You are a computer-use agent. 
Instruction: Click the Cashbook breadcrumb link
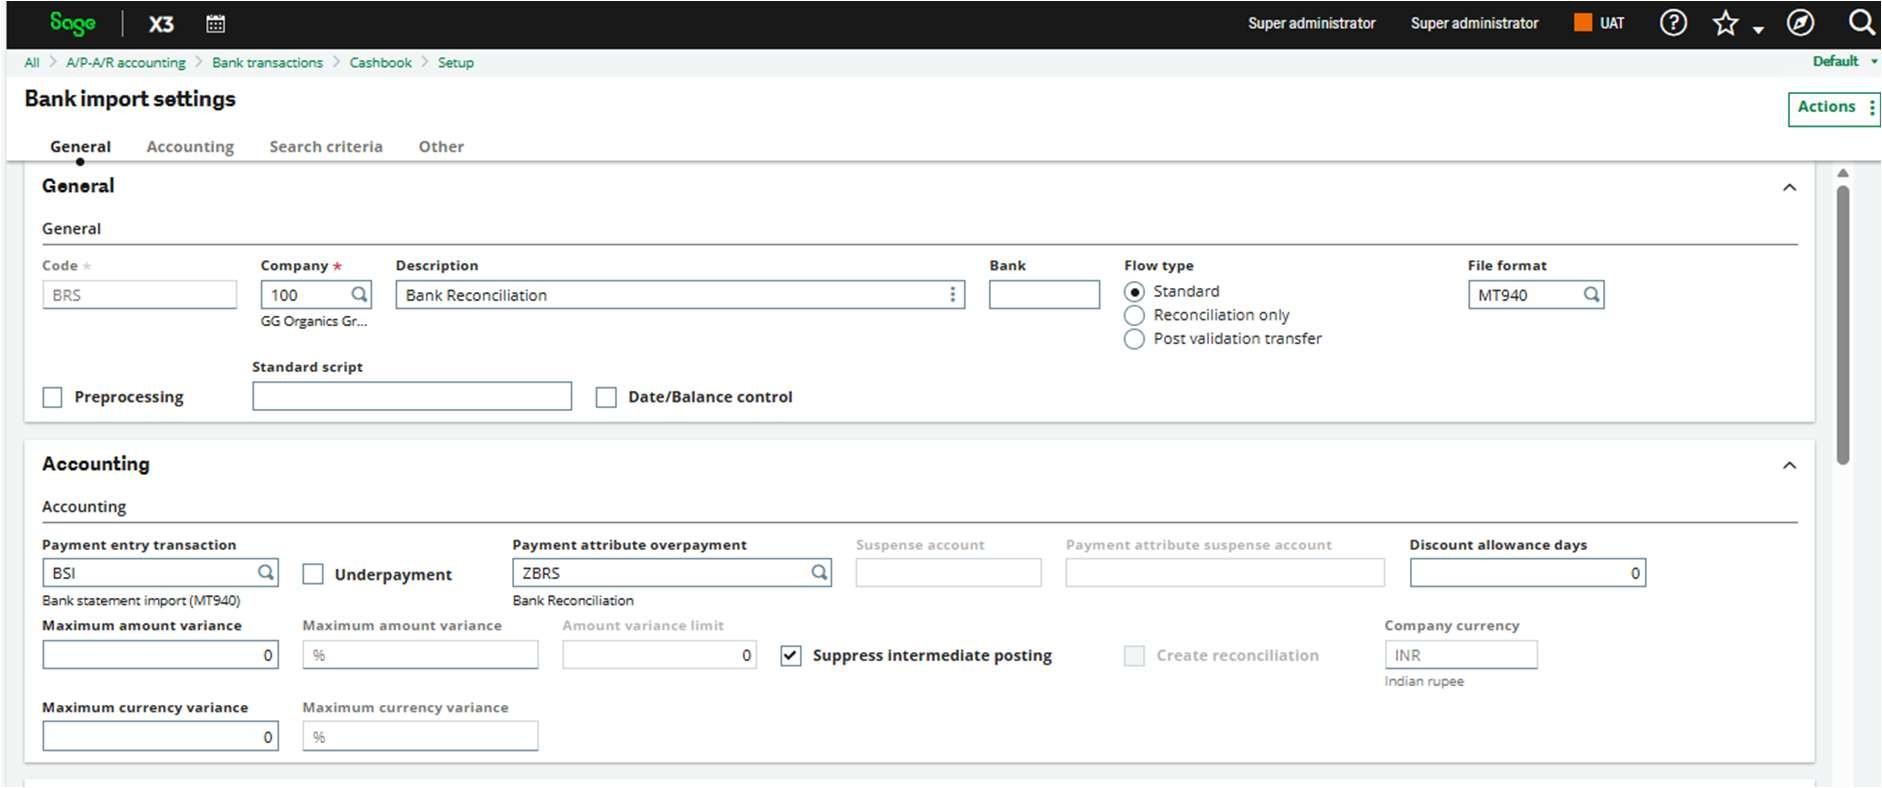pos(380,63)
